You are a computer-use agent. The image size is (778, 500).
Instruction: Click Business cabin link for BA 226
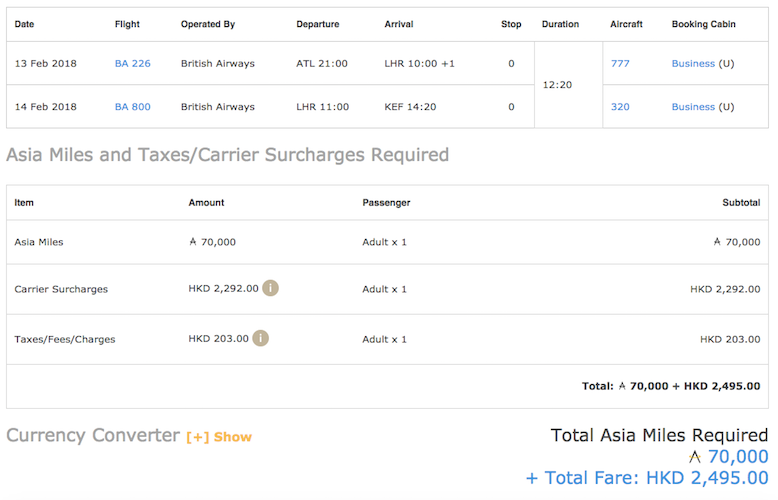pos(693,63)
